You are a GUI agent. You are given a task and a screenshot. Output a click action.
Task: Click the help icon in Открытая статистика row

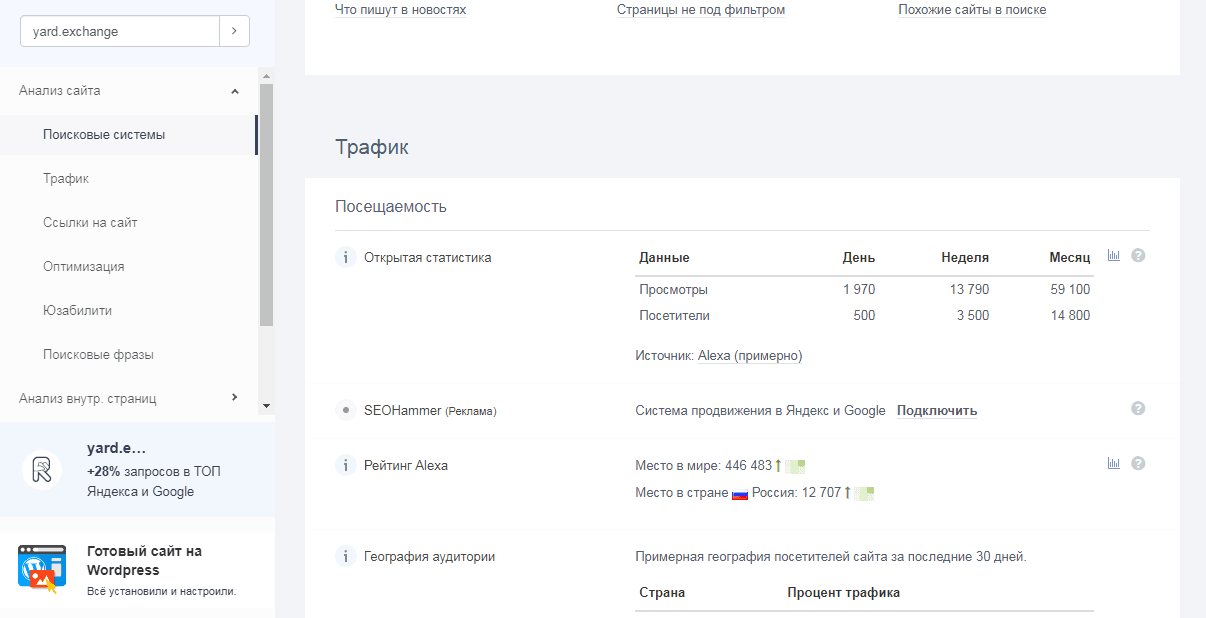tap(1137, 255)
